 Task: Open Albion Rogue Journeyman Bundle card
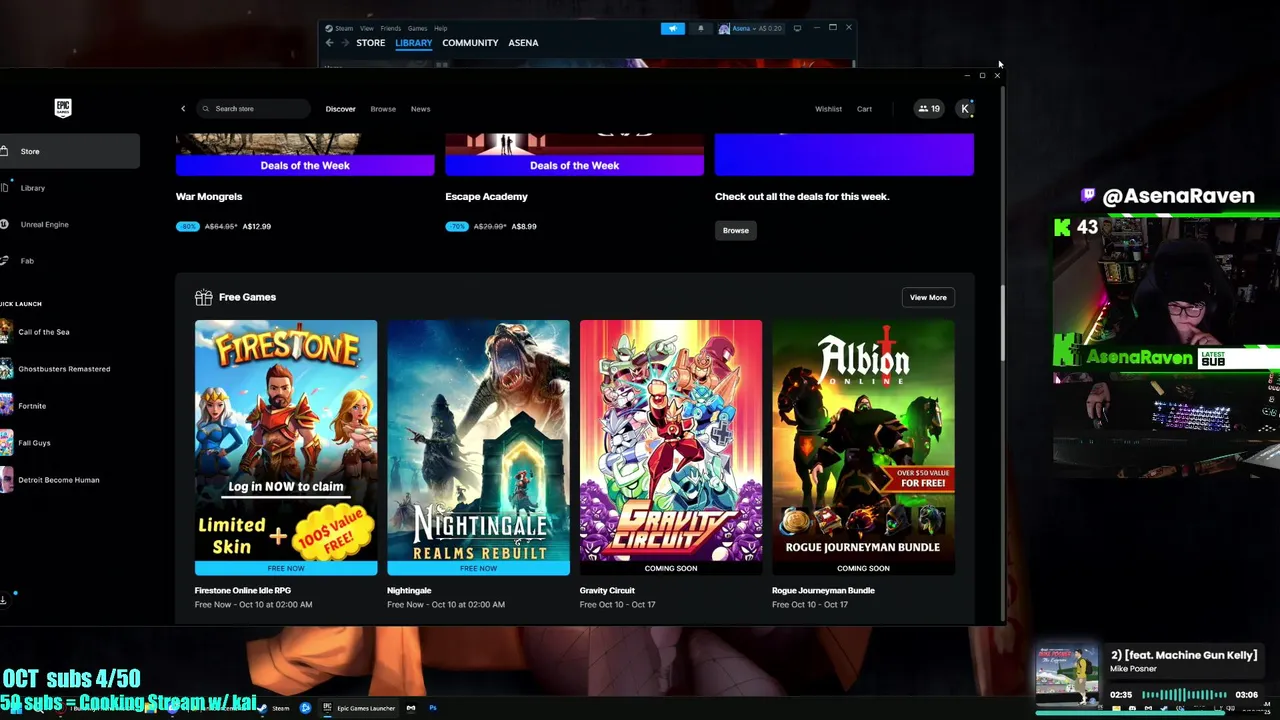click(863, 447)
